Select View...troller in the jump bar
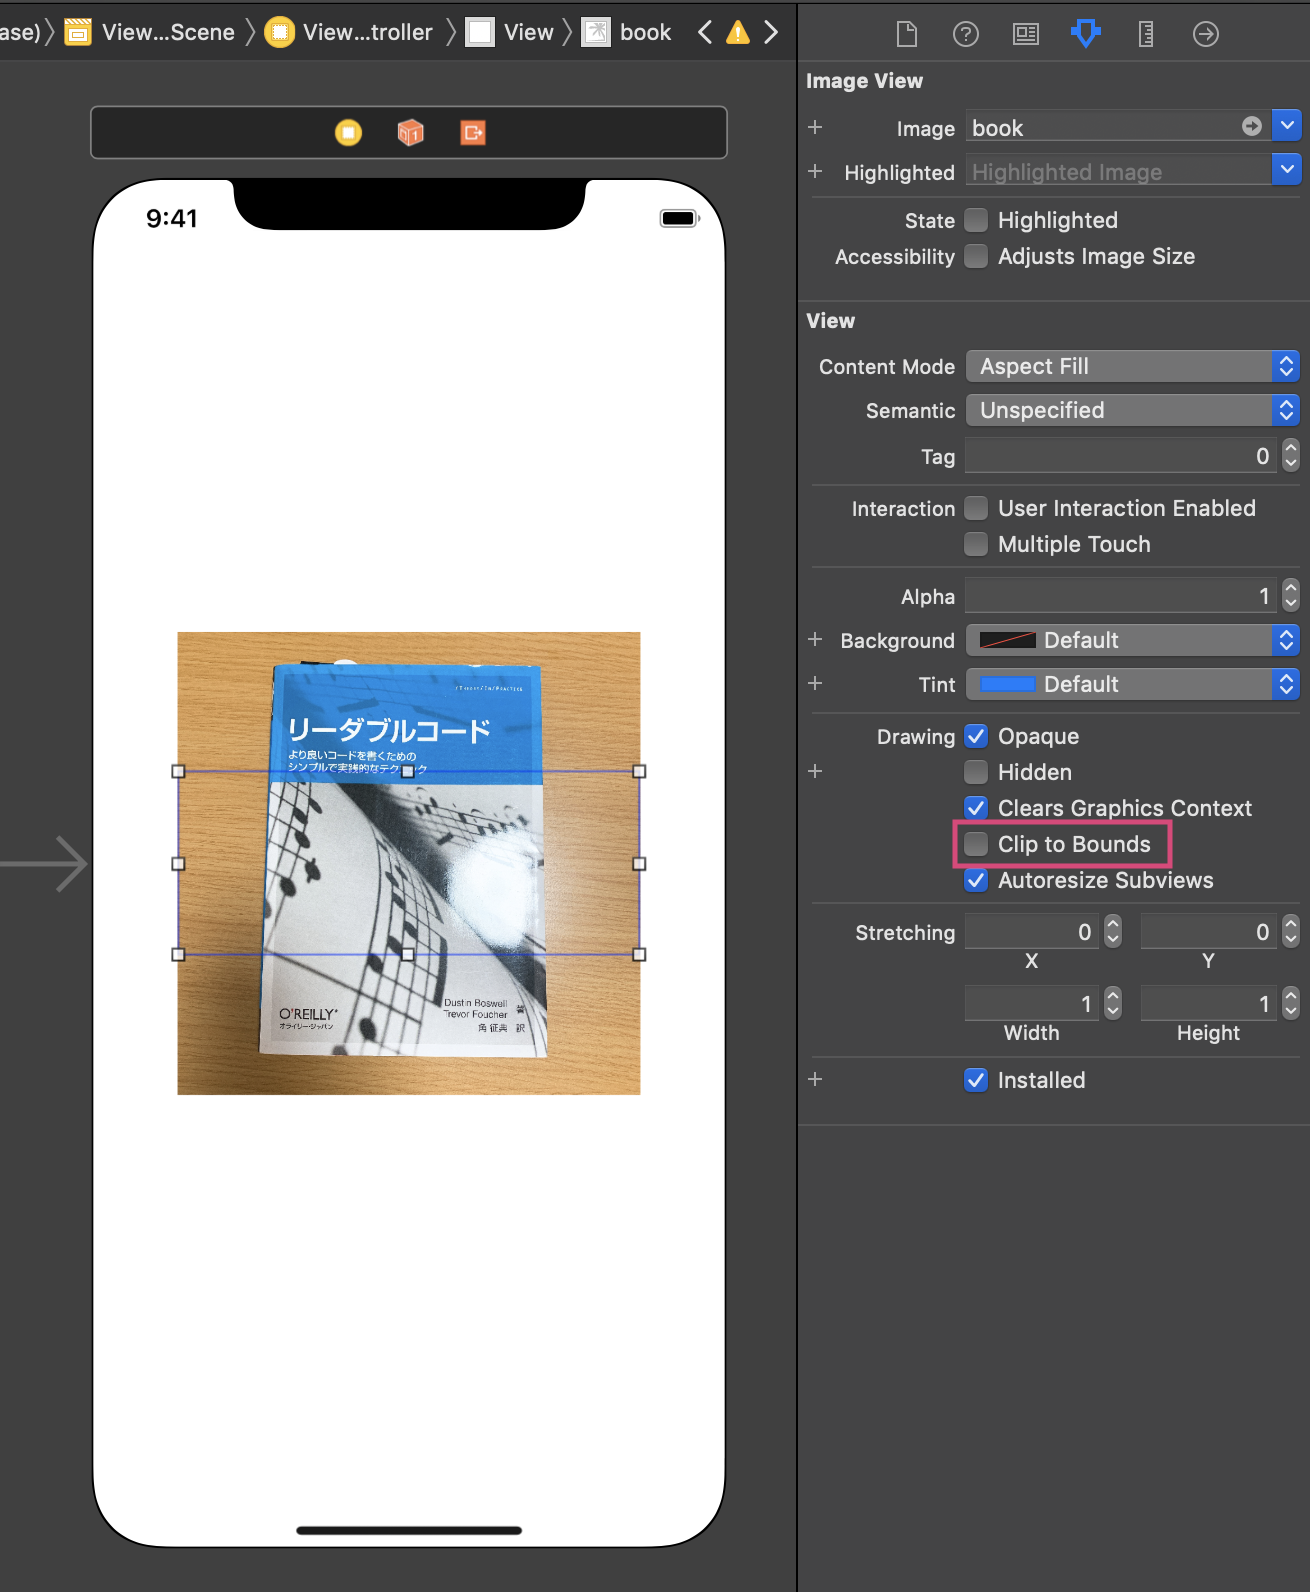Viewport: 1310px width, 1592px height. pos(368,32)
